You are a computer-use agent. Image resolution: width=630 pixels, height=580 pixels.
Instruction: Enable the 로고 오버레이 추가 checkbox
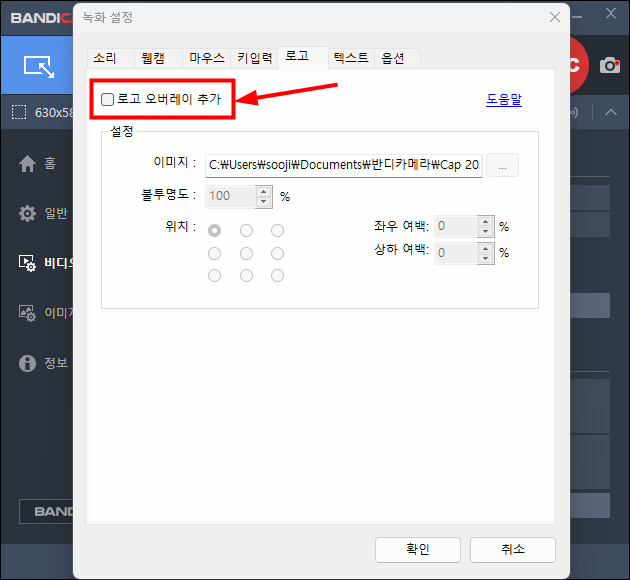point(108,100)
